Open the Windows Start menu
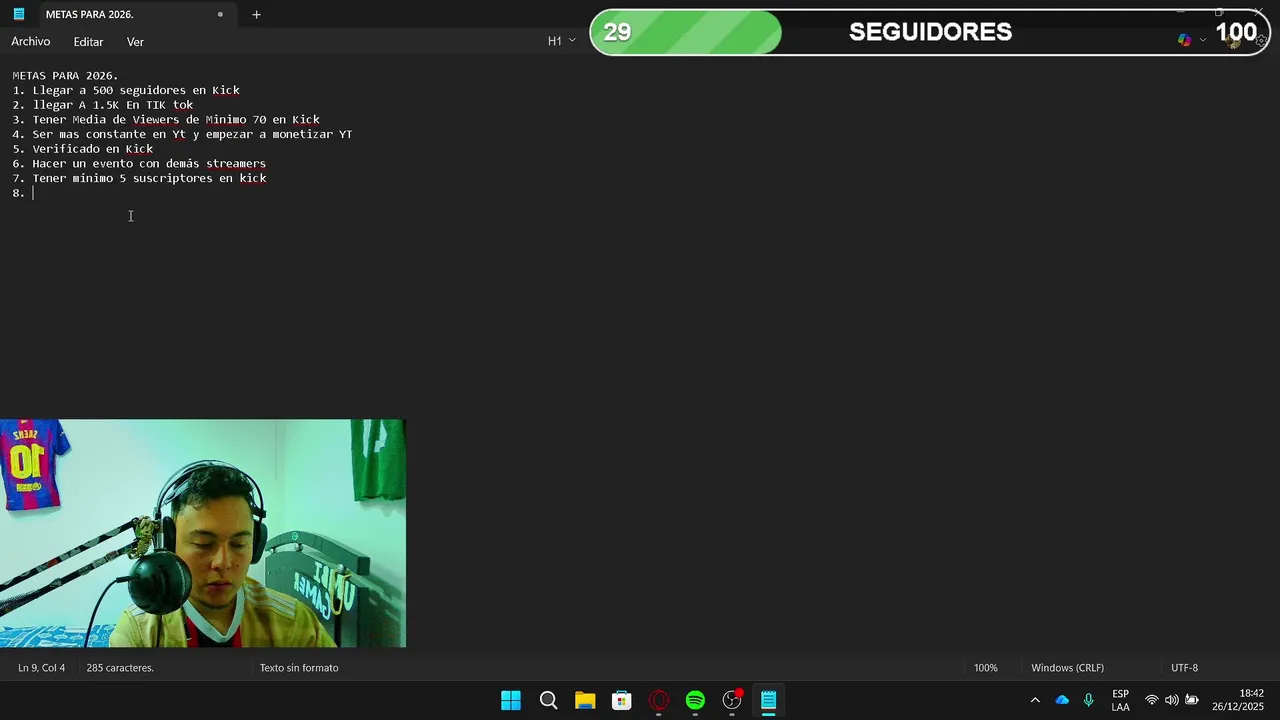The height and width of the screenshot is (720, 1280). click(510, 700)
